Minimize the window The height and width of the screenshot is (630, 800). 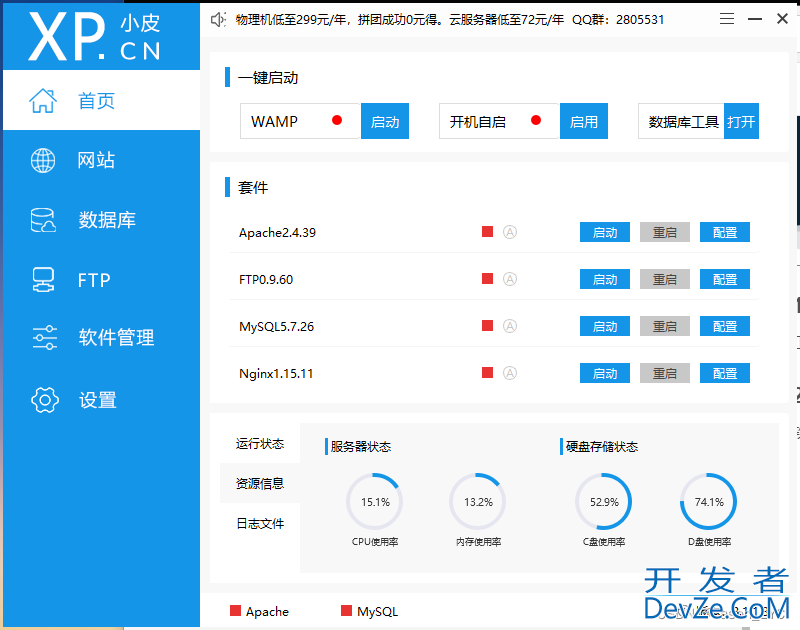[x=755, y=19]
